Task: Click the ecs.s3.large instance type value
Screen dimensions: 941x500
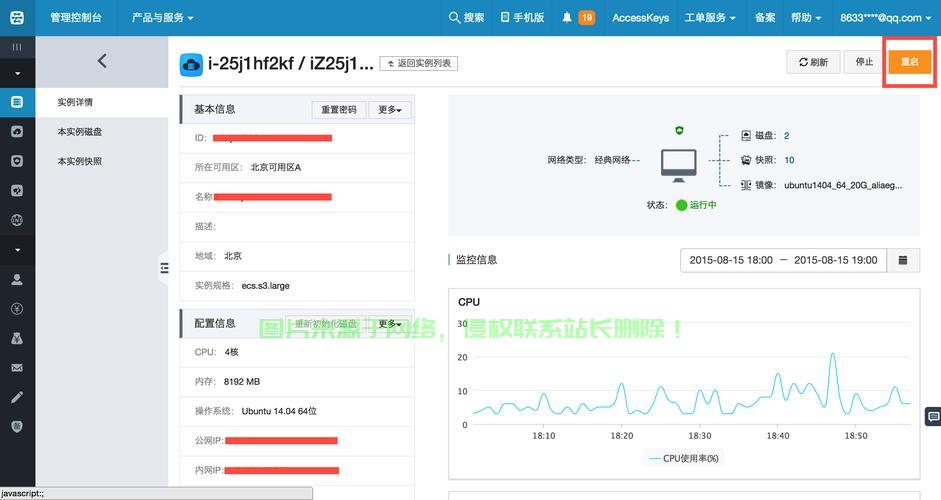Action: point(265,286)
